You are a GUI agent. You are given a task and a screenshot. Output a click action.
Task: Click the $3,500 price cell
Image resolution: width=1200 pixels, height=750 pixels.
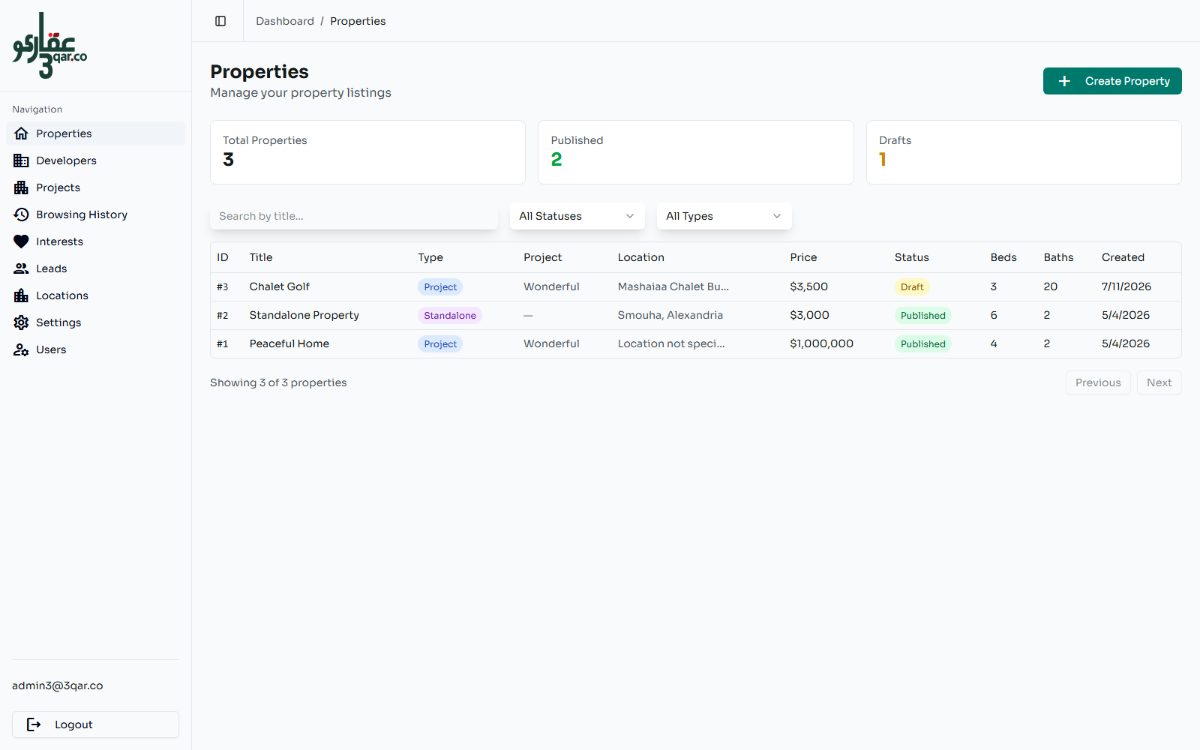click(809, 287)
